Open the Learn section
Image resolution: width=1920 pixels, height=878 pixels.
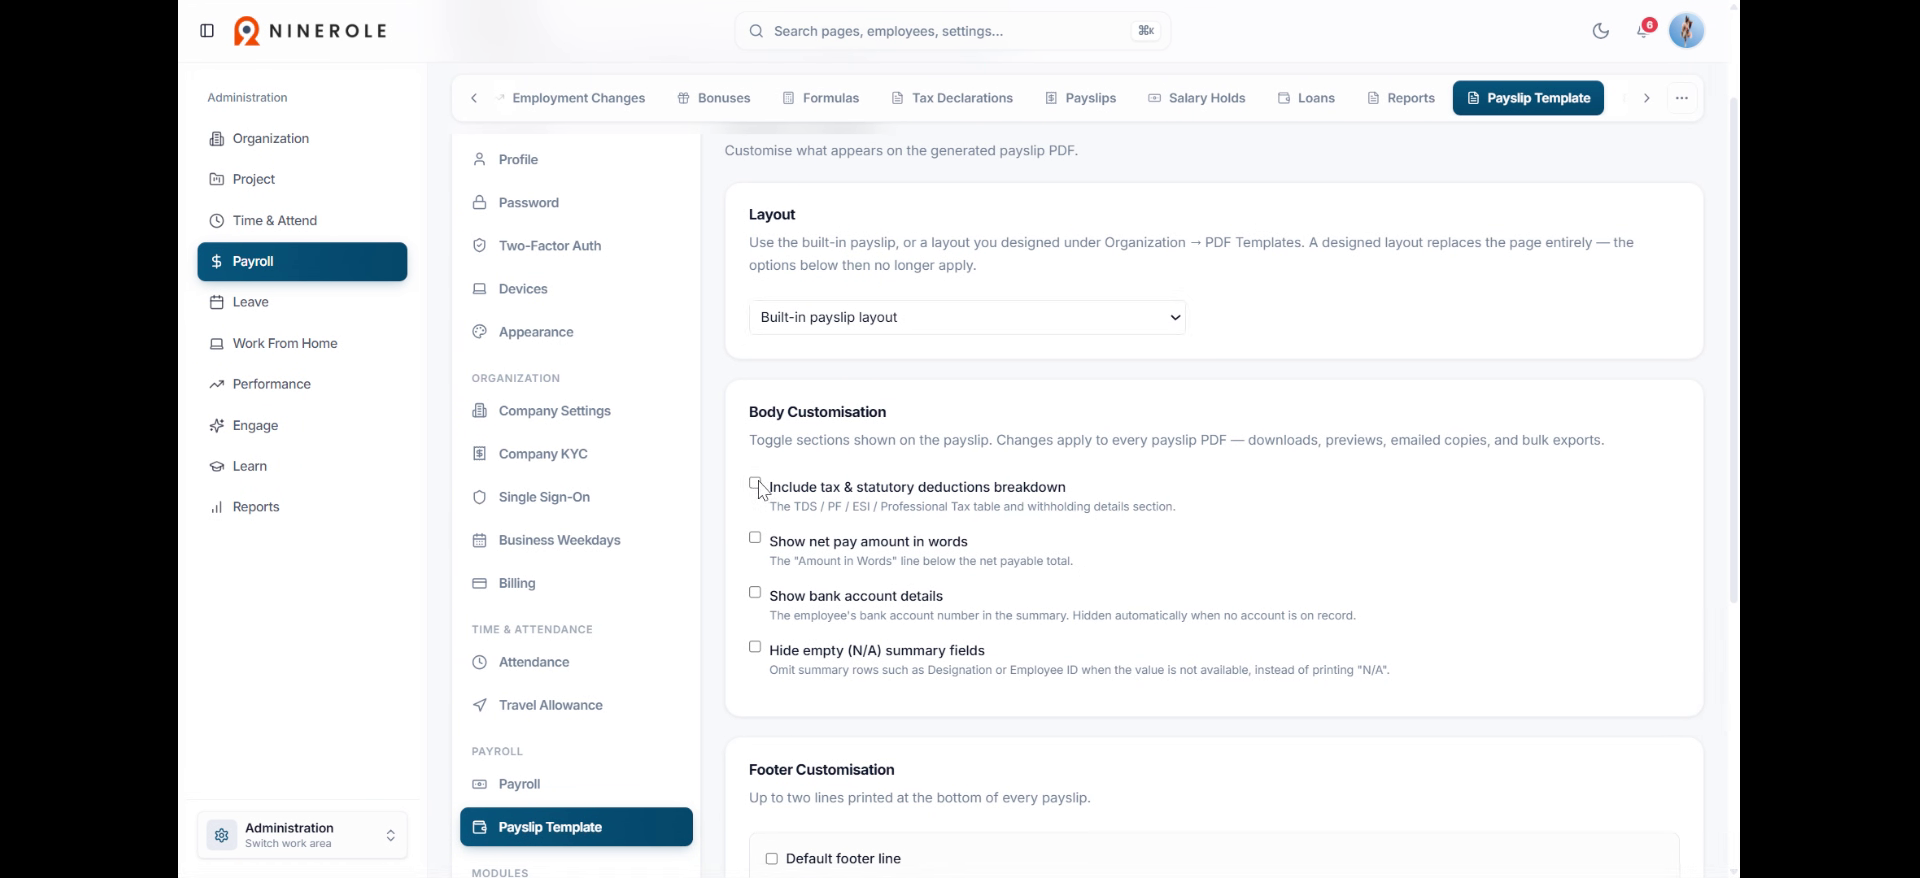click(x=302, y=466)
